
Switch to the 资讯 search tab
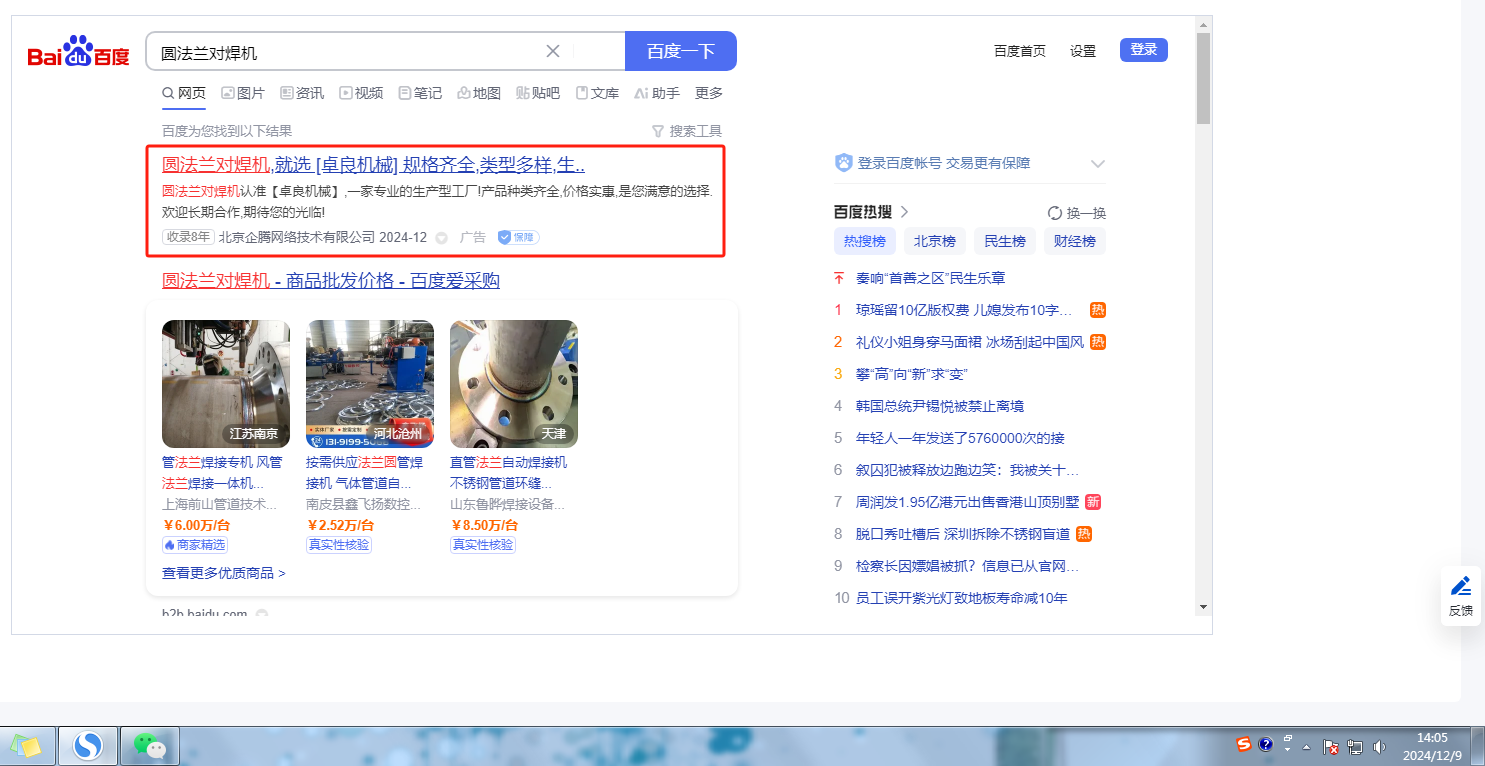[302, 93]
